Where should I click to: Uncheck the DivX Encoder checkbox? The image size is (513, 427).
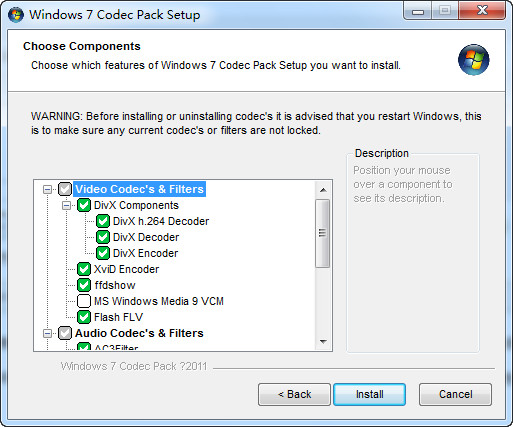(103, 253)
